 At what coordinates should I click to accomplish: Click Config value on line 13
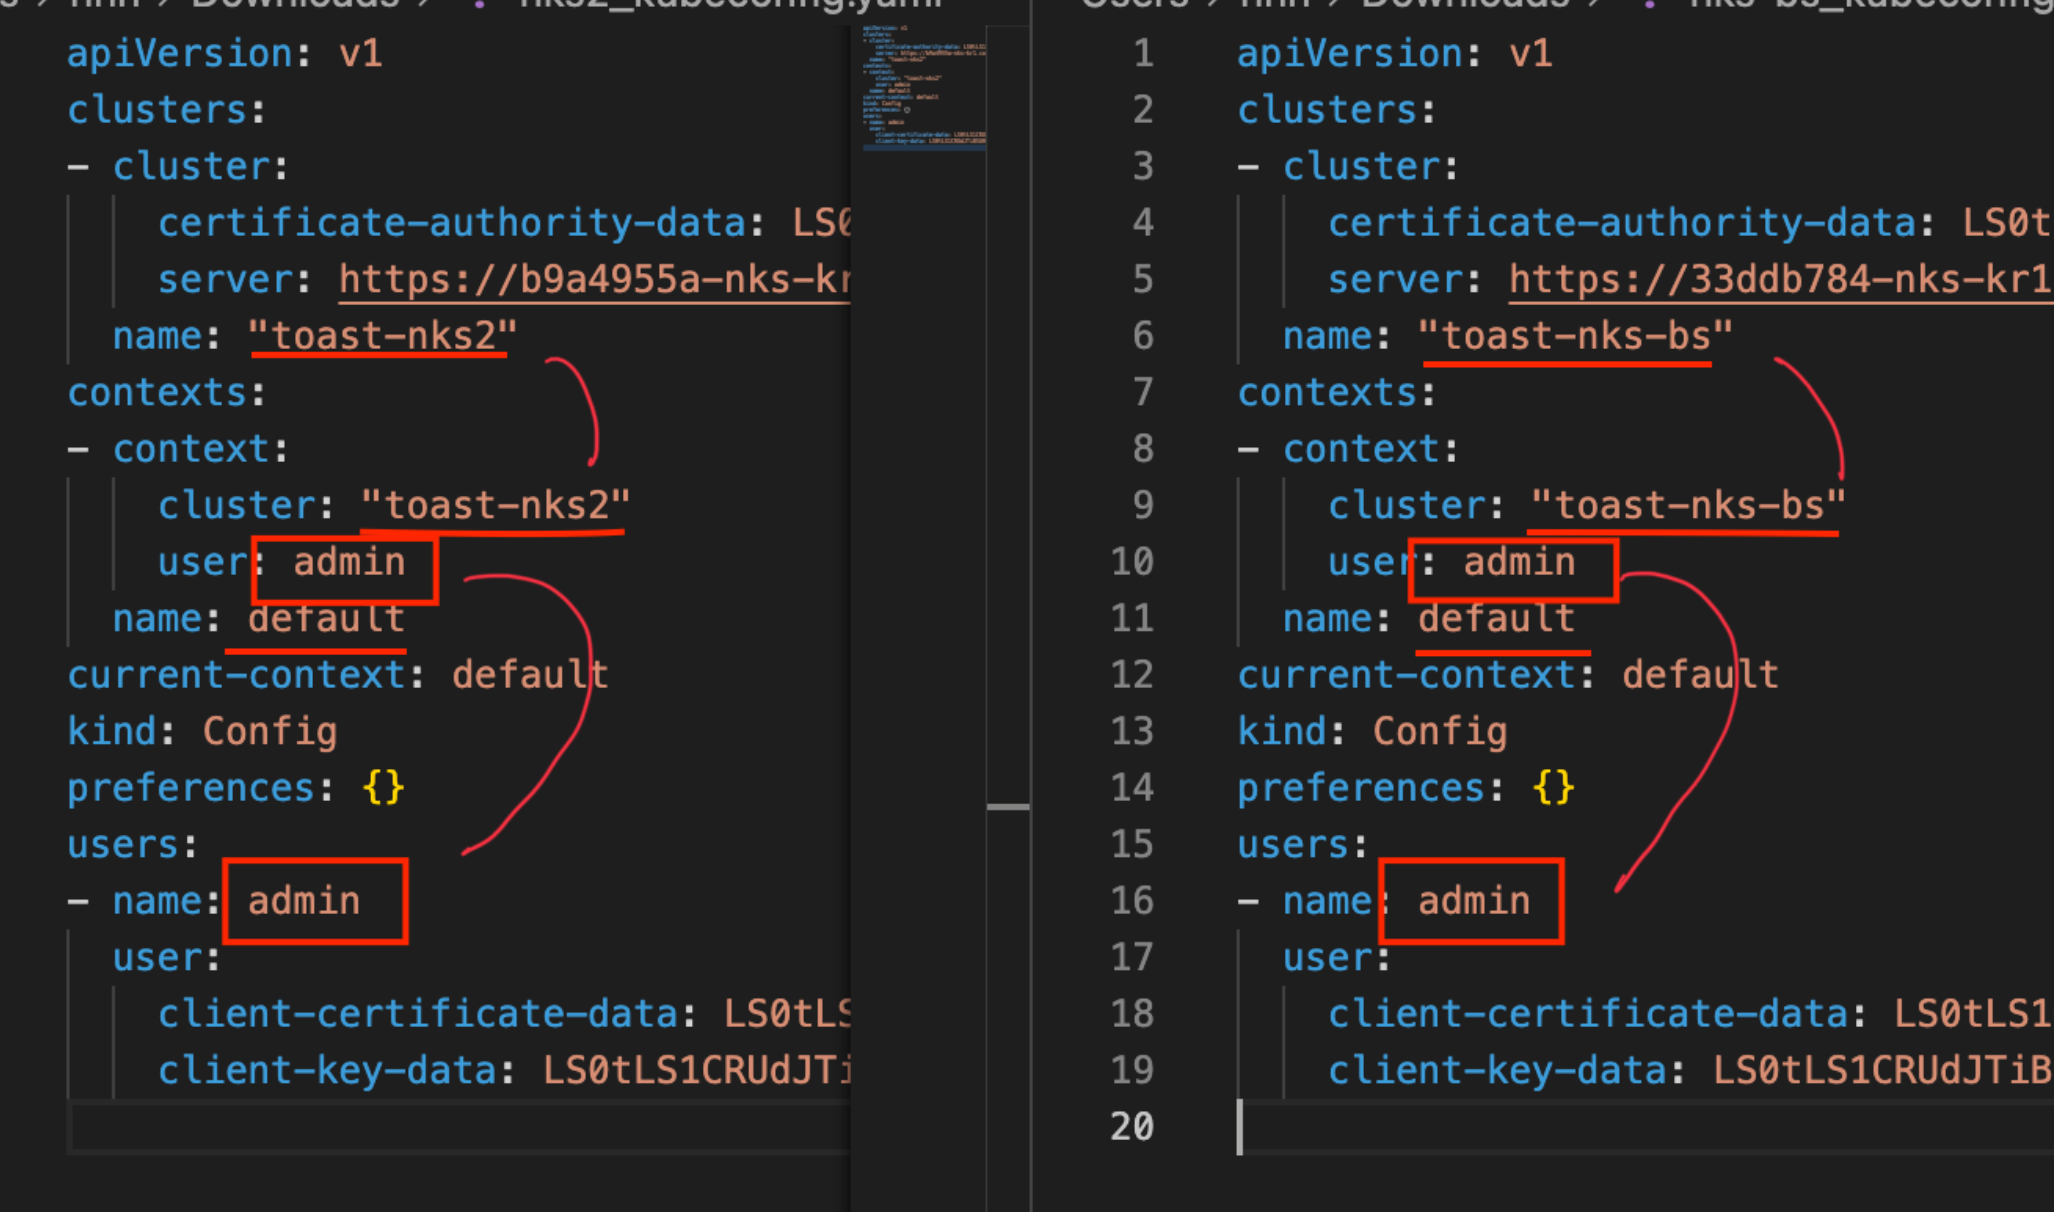point(1440,732)
